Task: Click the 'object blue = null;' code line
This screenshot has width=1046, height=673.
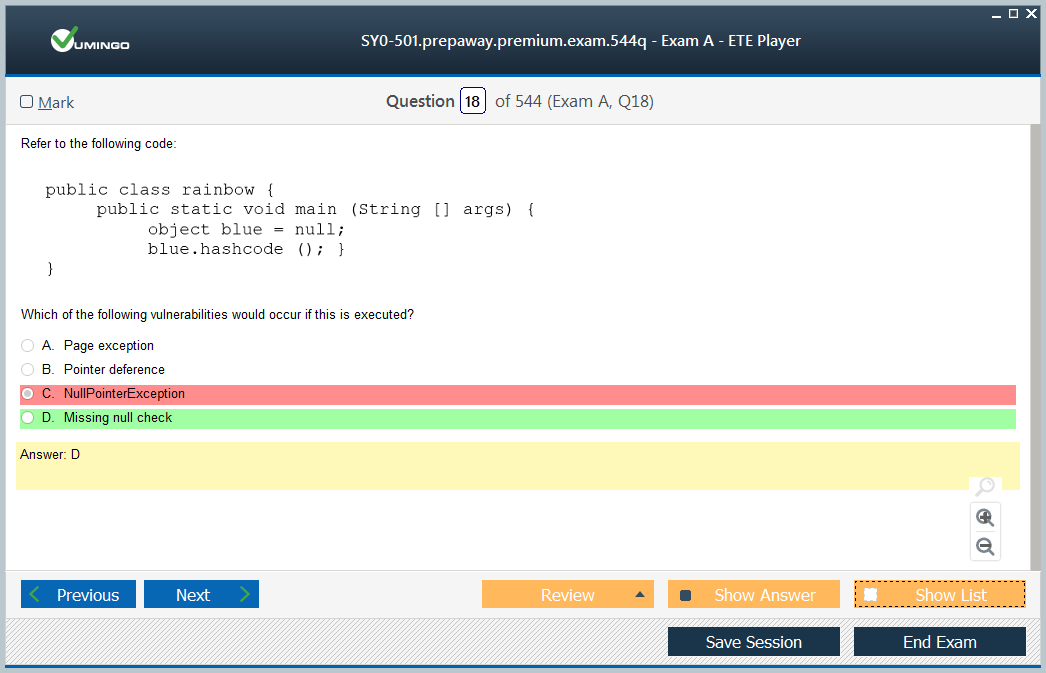Action: [246, 229]
